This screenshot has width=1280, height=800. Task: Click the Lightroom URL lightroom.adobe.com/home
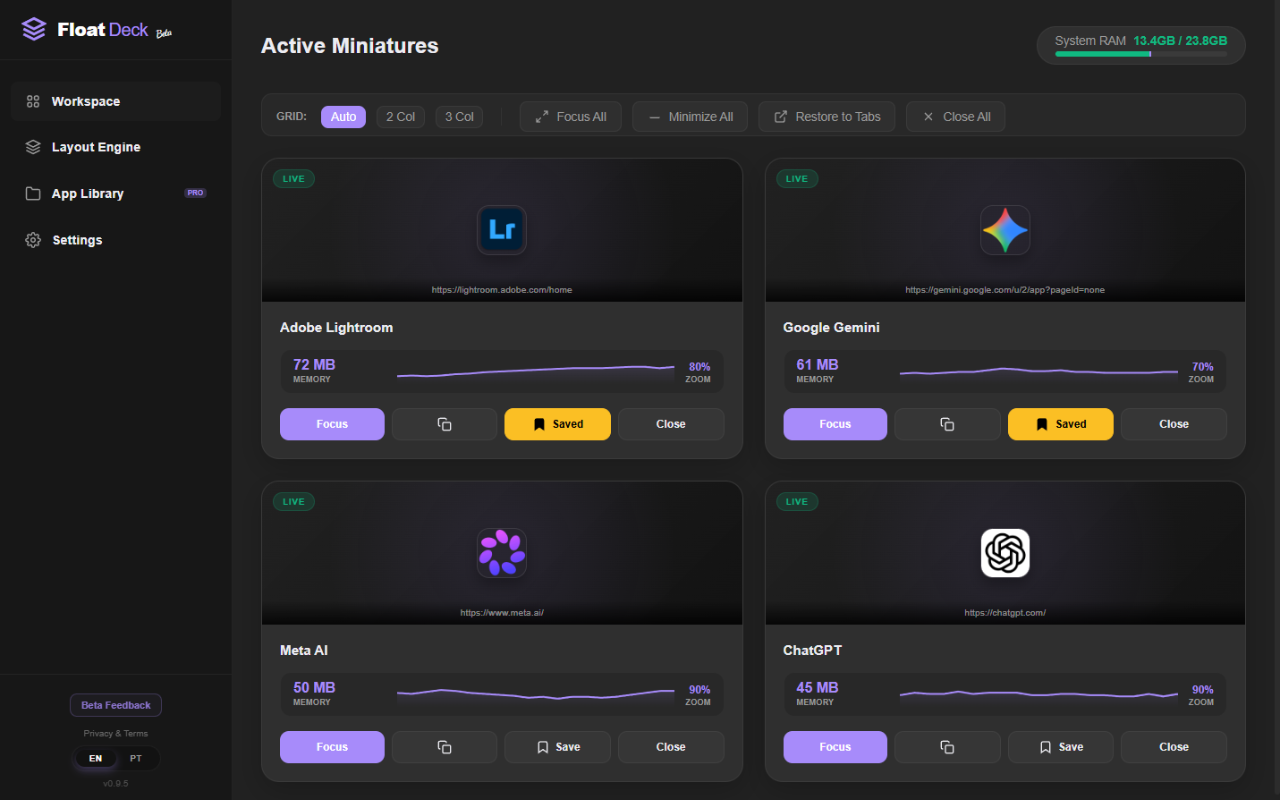point(502,290)
